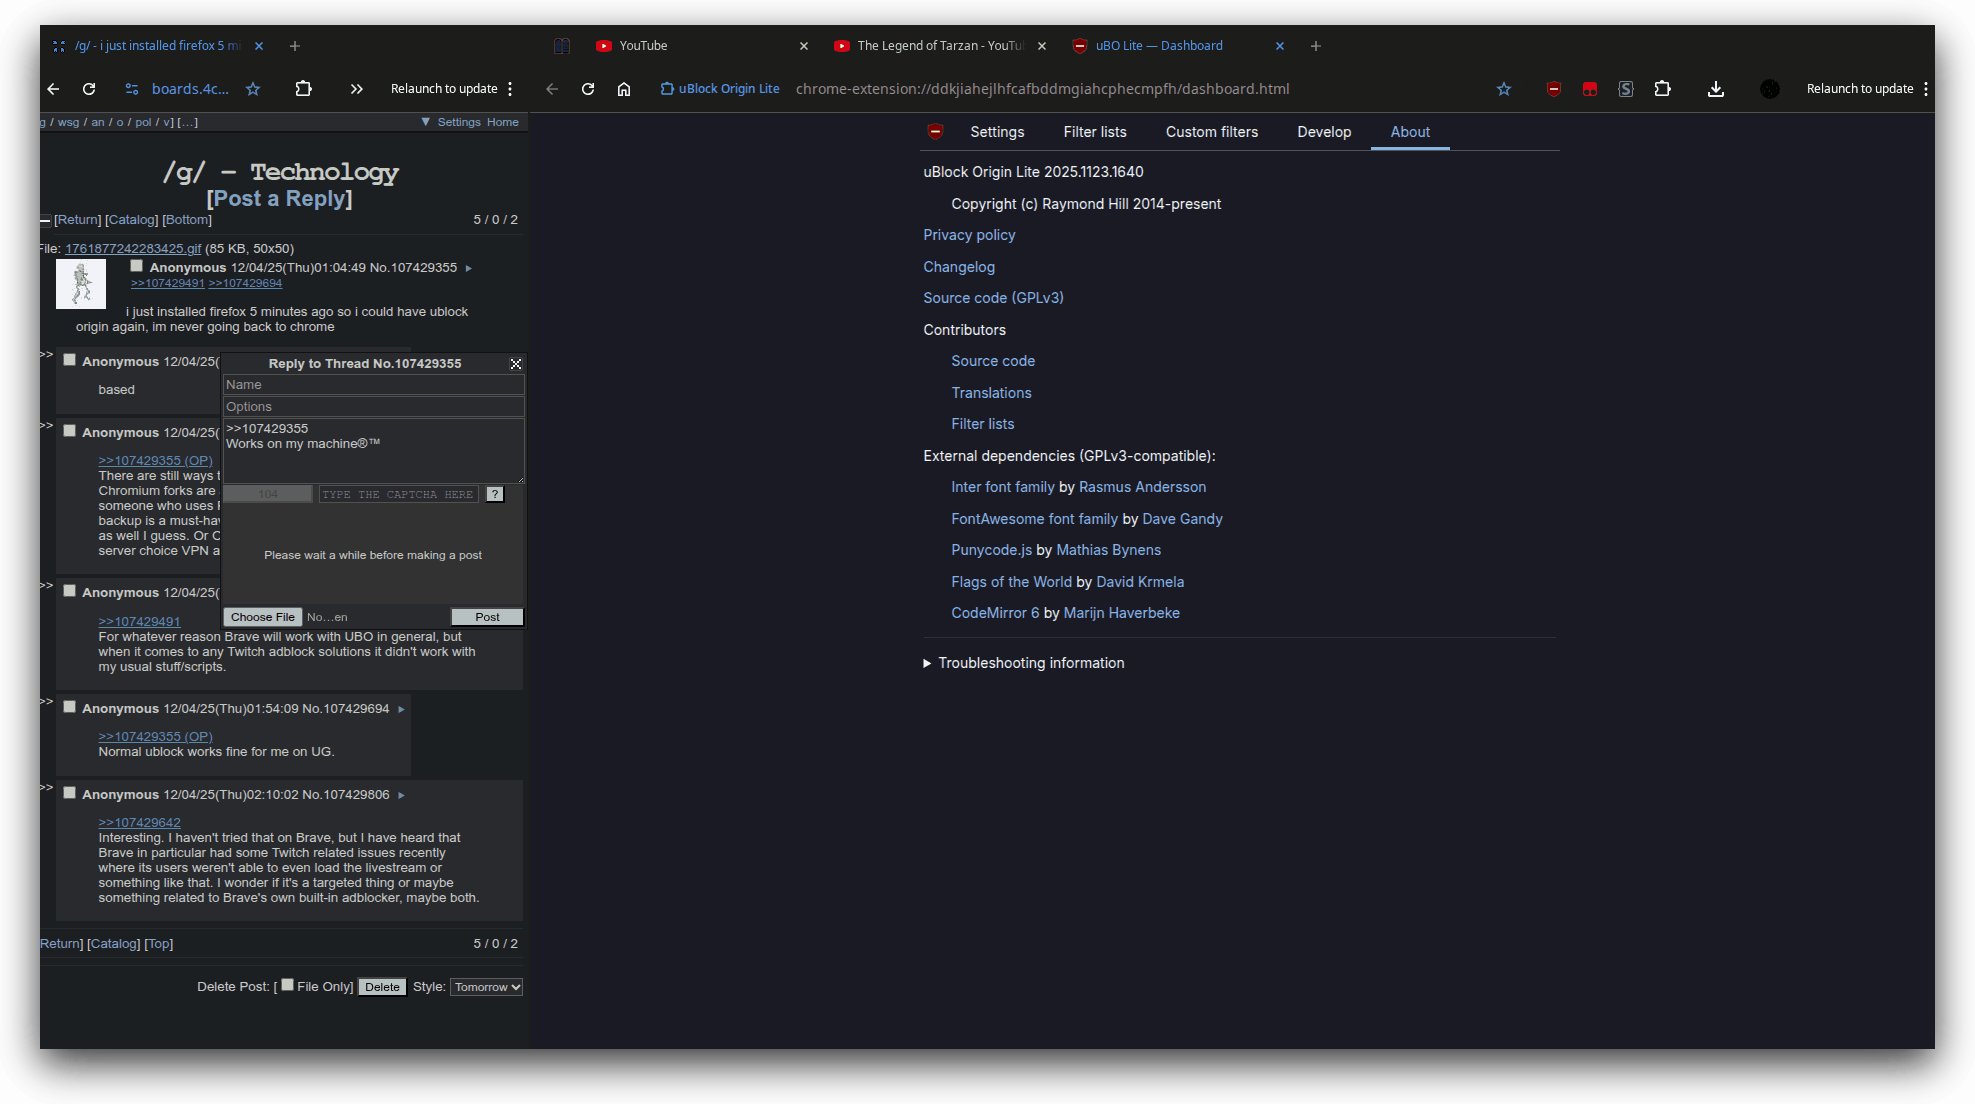The height and width of the screenshot is (1104, 1975).
Task: Open the Privacy policy link
Action: coord(969,235)
